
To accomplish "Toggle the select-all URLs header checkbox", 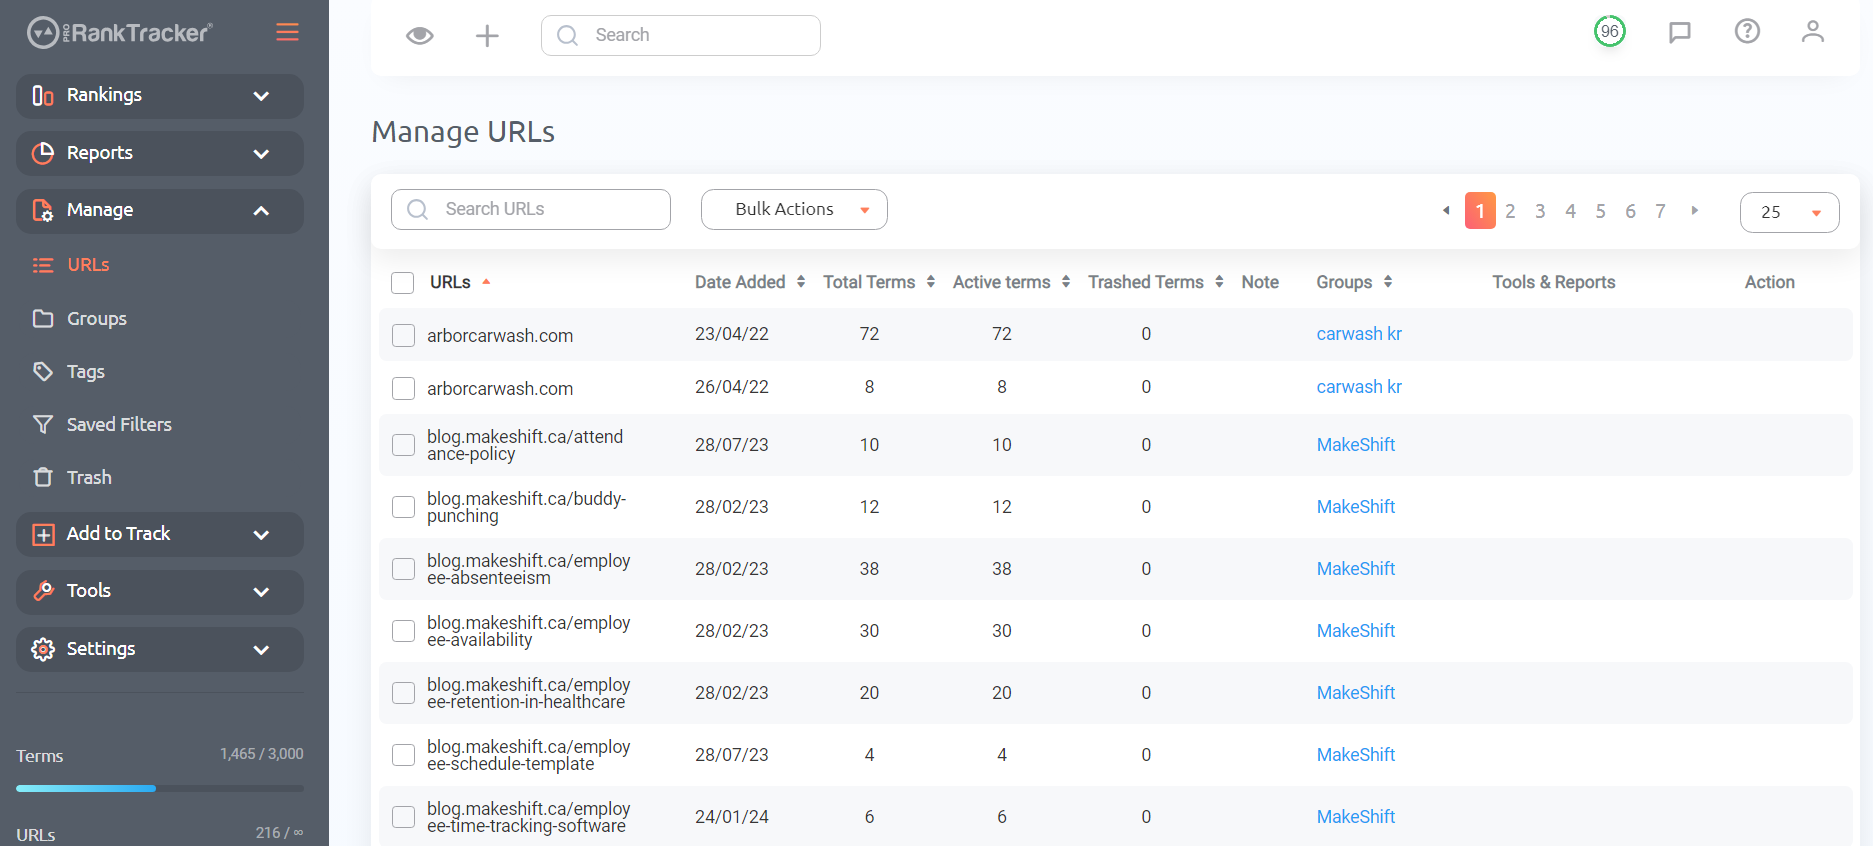I will (403, 283).
